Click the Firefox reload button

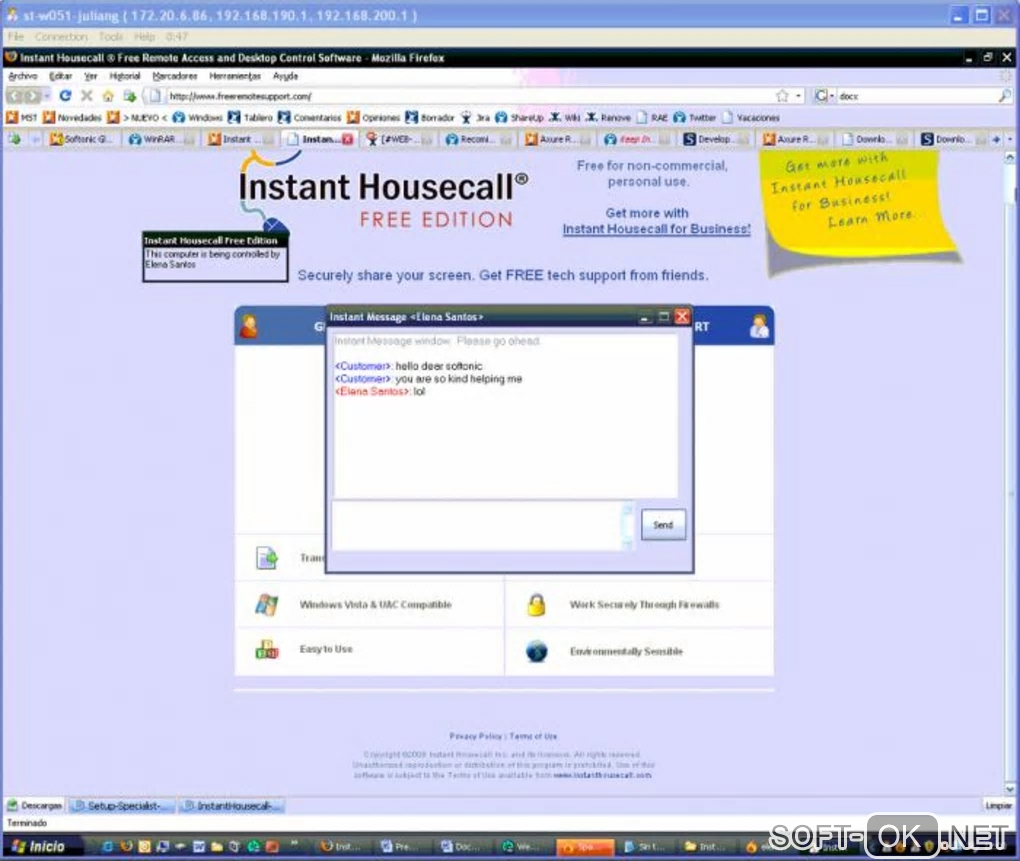click(65, 96)
